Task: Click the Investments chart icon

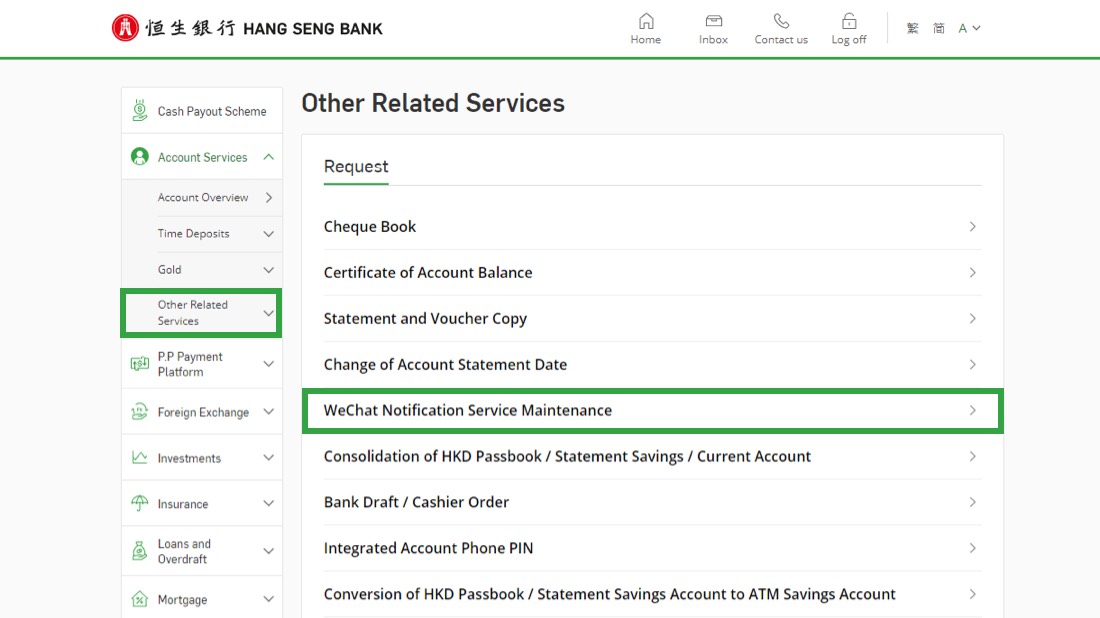Action: pos(140,457)
